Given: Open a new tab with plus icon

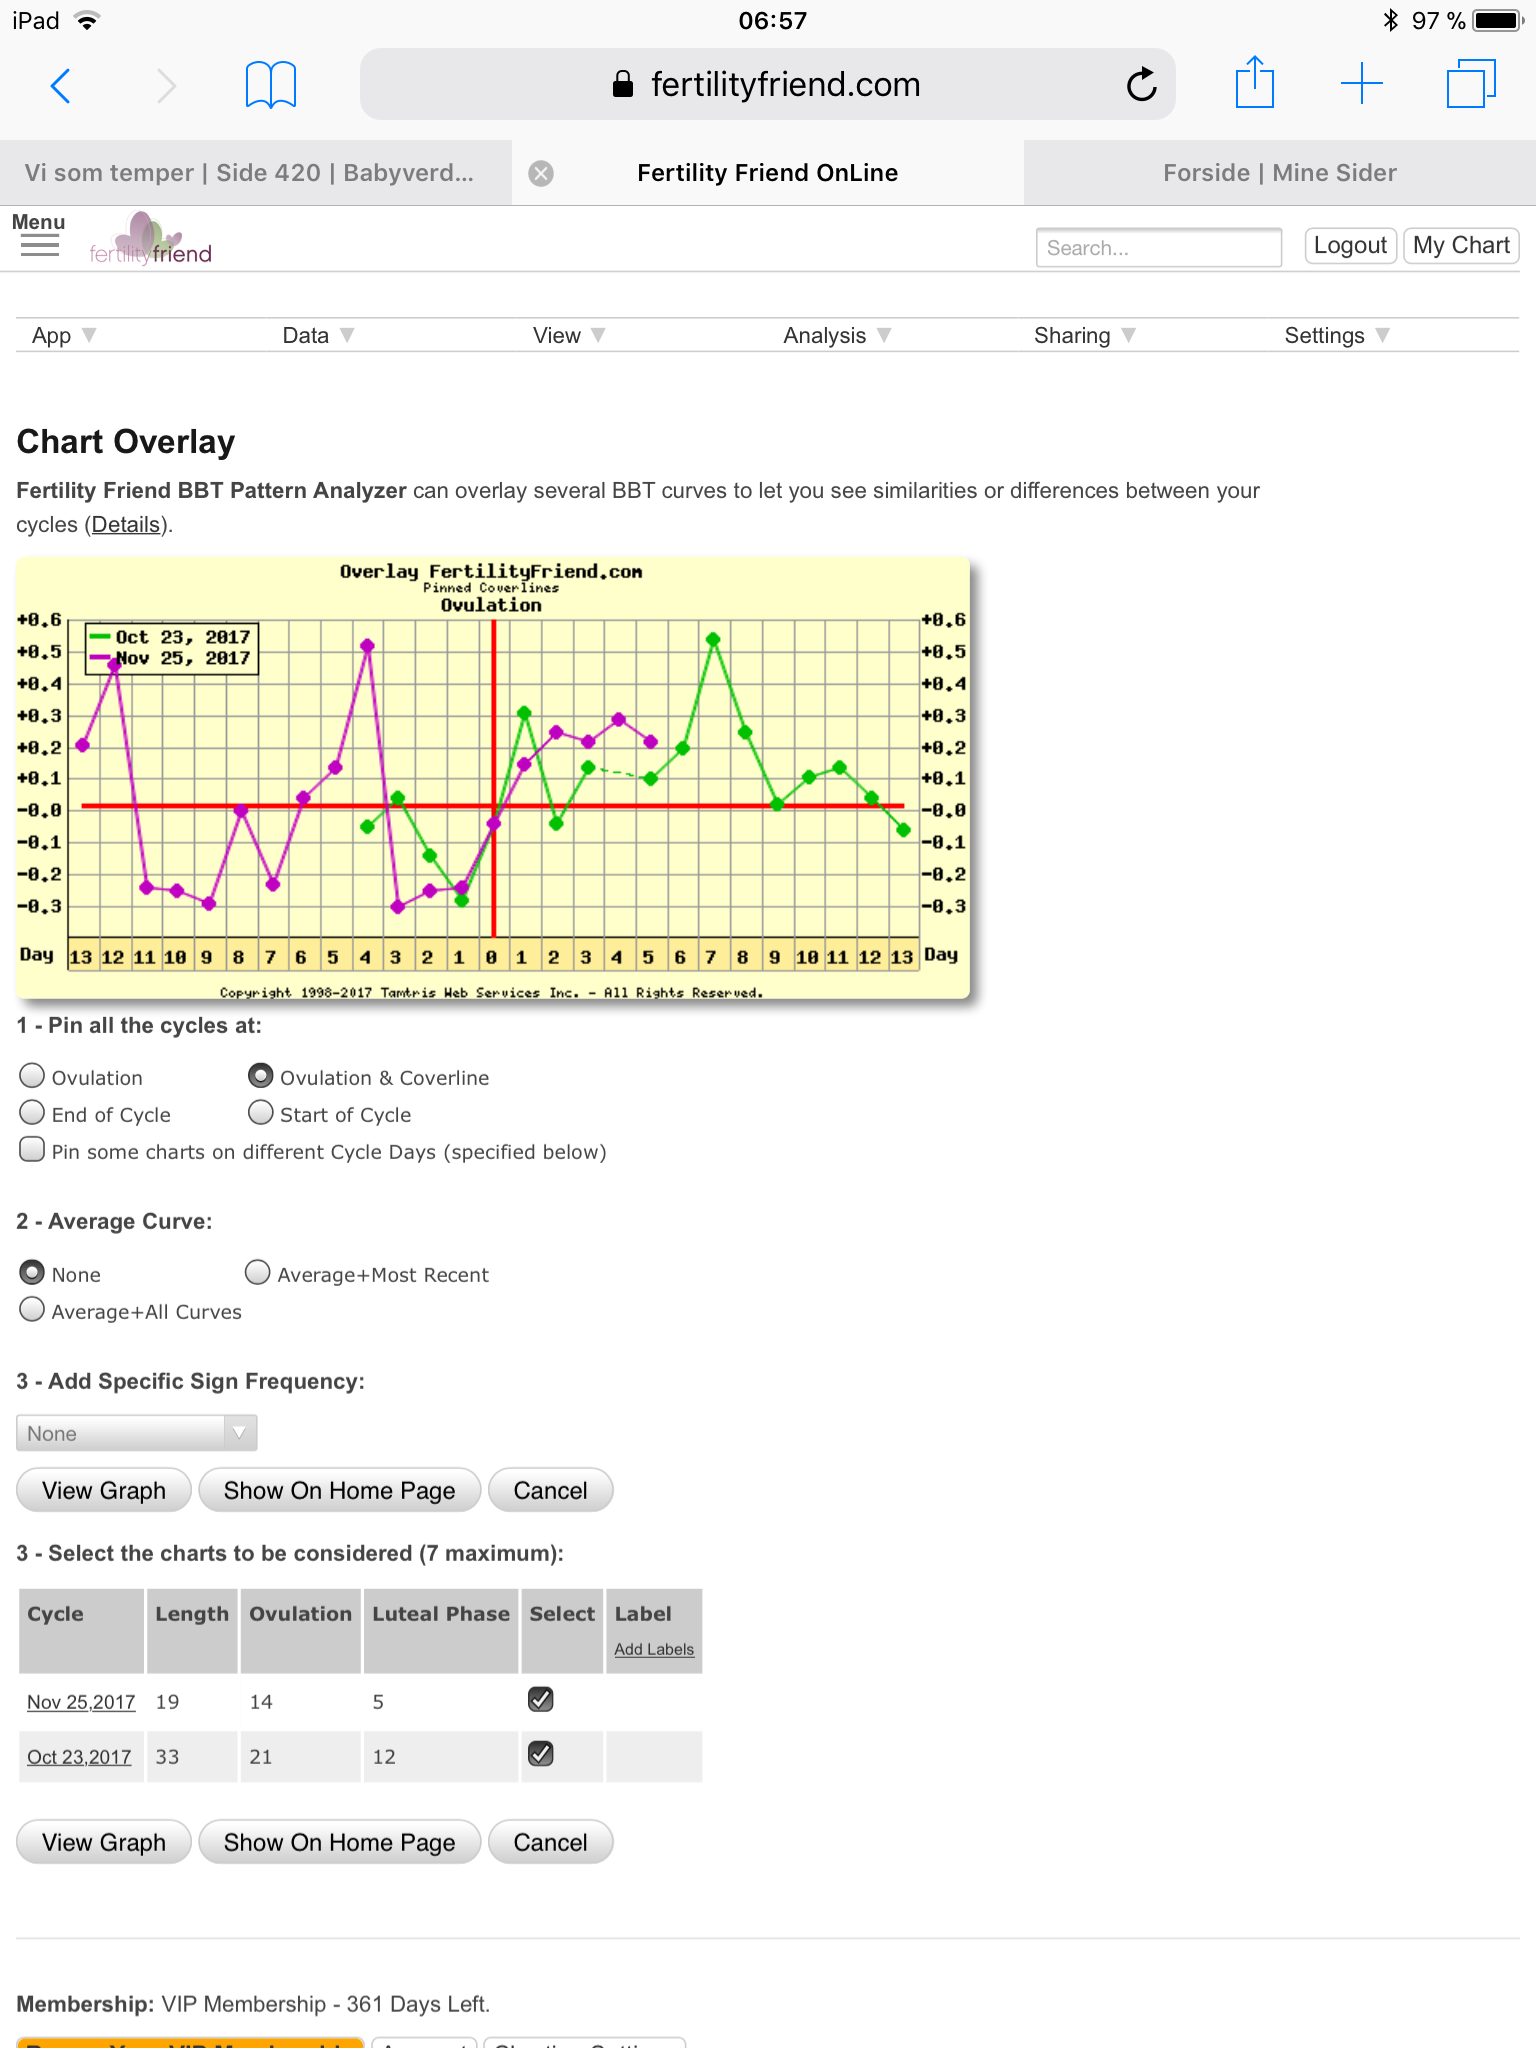Looking at the screenshot, I should pyautogui.click(x=1361, y=84).
